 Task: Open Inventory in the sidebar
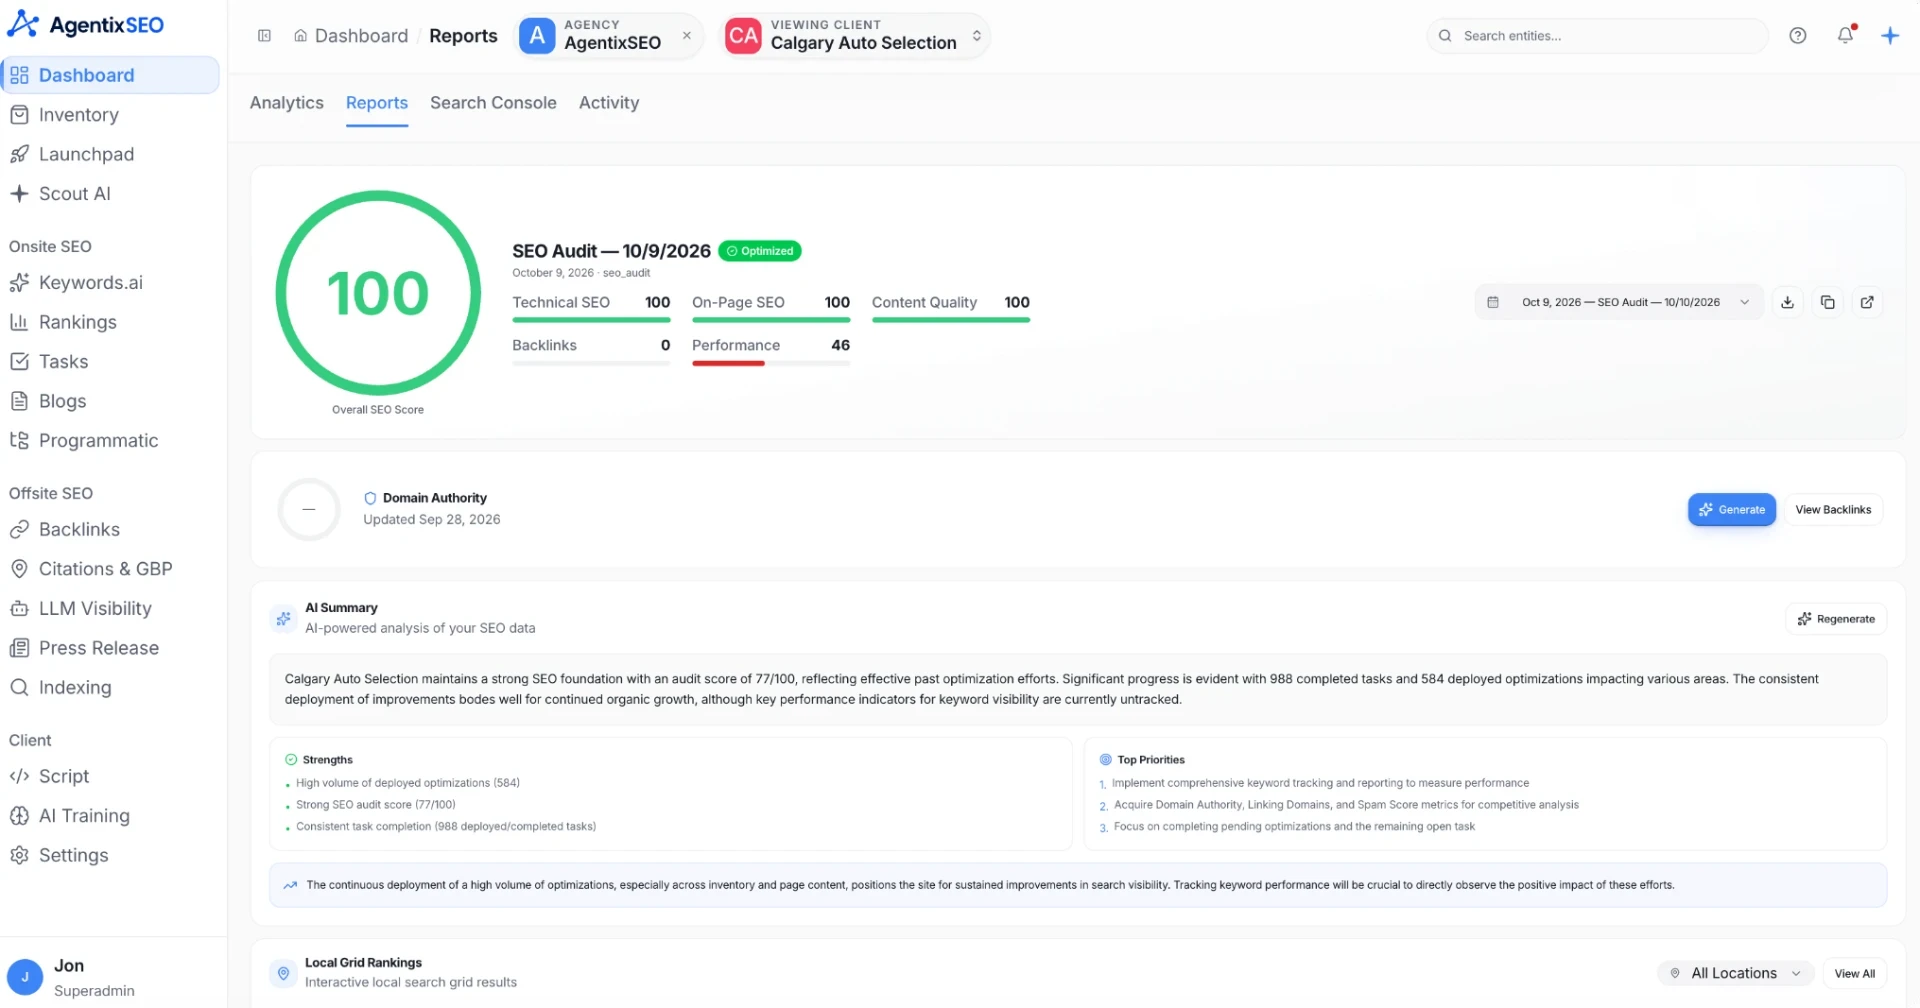(x=110, y=115)
